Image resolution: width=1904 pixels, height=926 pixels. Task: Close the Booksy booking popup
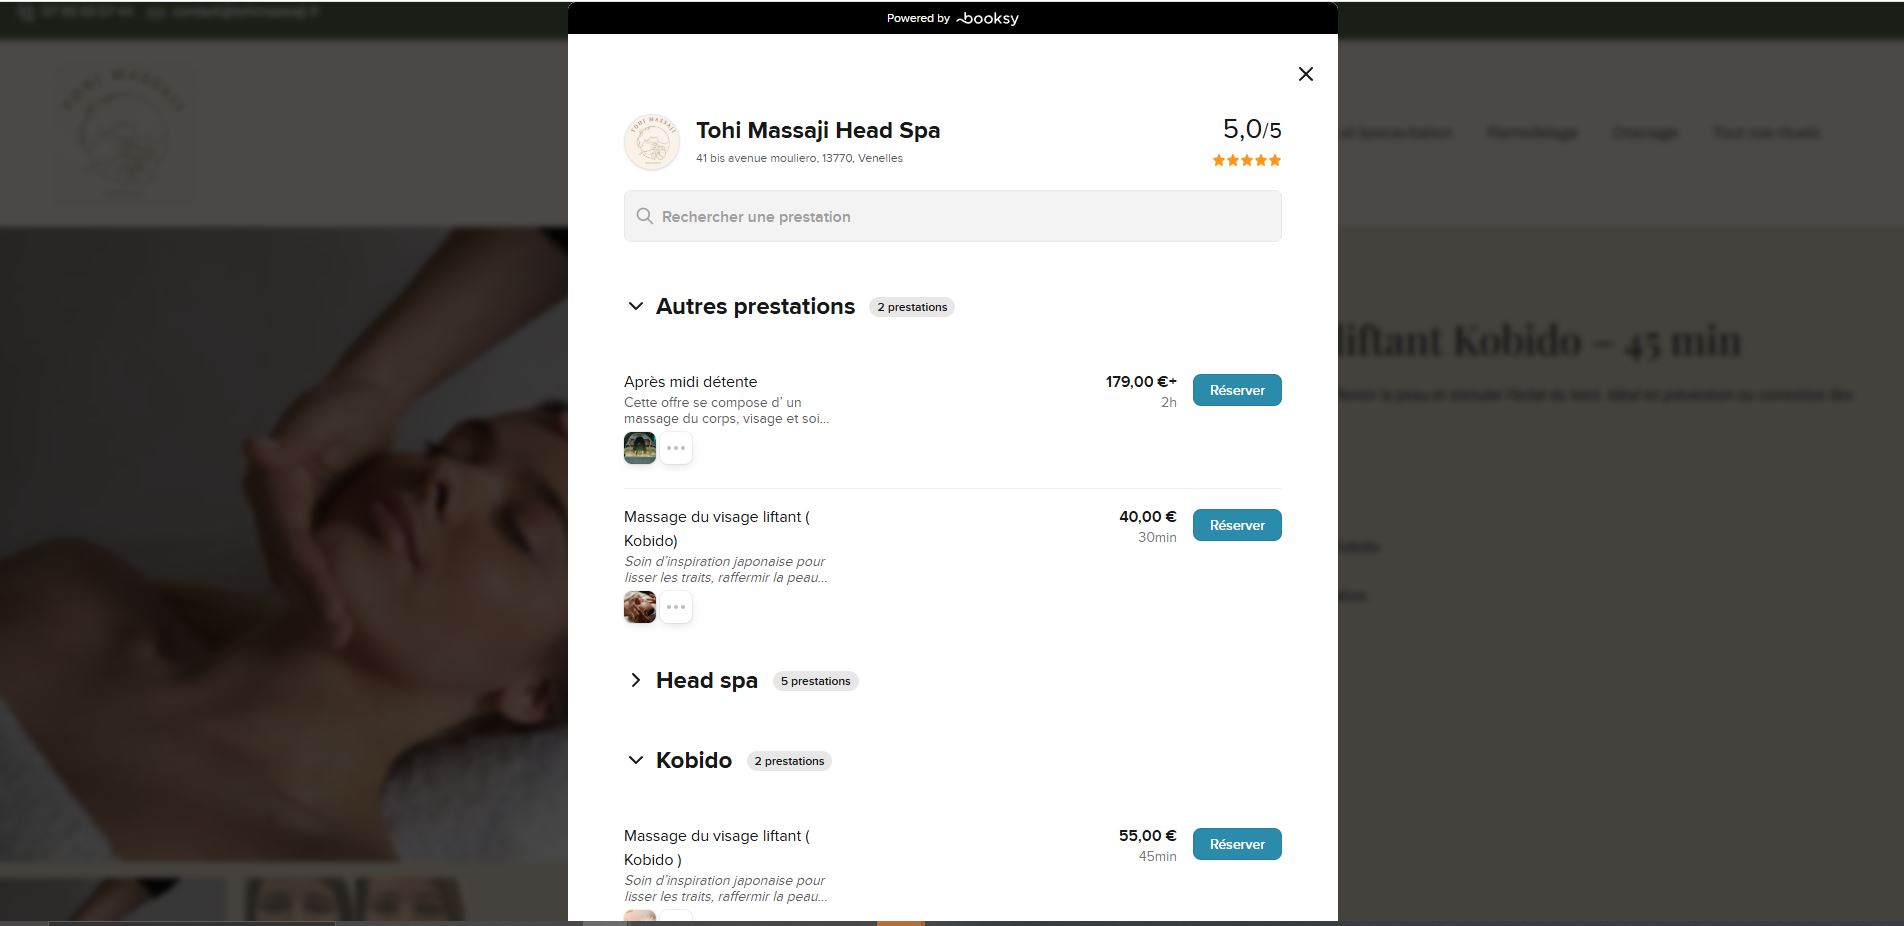point(1305,74)
